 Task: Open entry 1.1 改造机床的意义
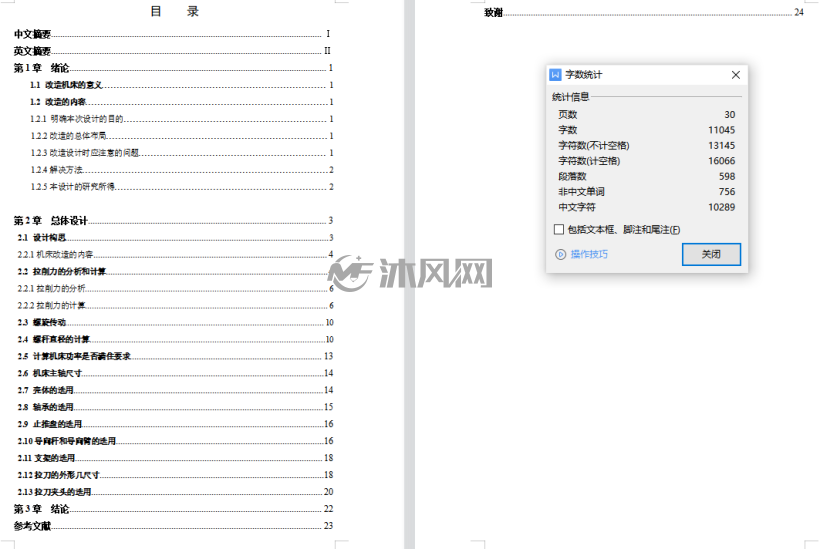[x=181, y=85]
